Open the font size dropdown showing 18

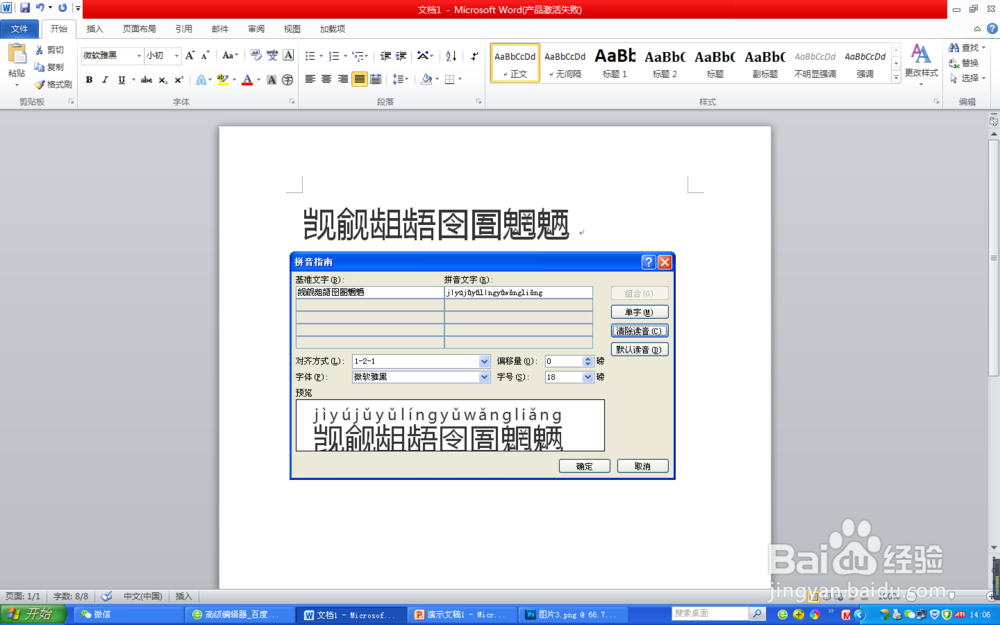[x=587, y=377]
